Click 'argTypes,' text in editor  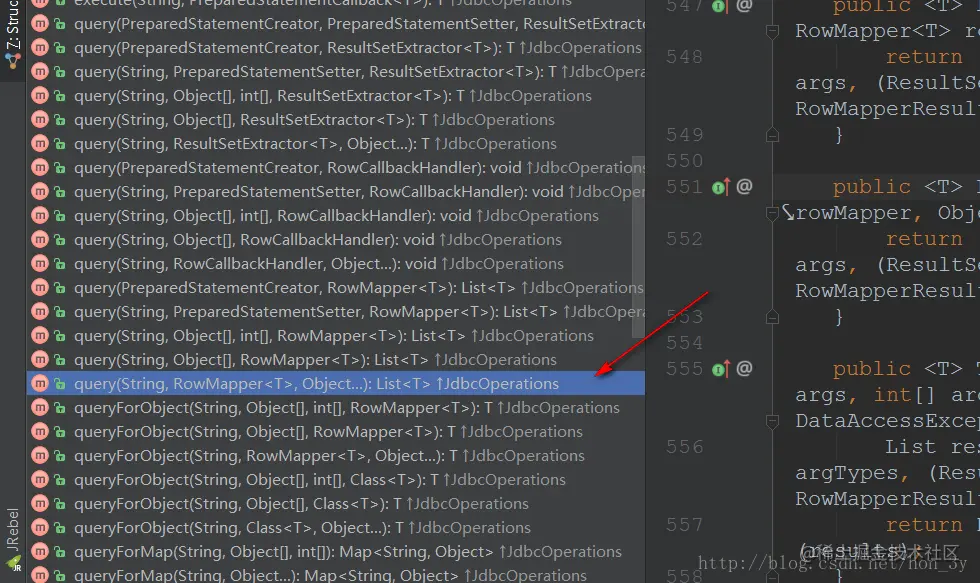click(x=852, y=474)
